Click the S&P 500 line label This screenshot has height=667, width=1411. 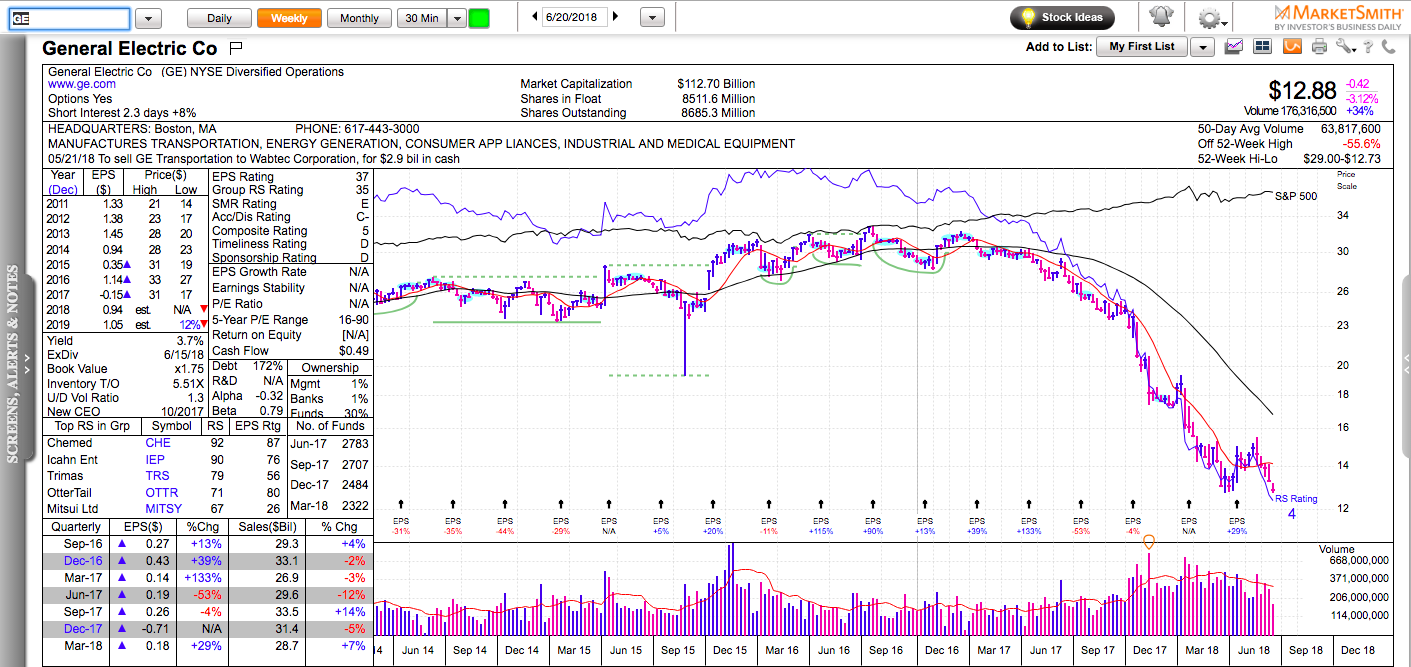(1296, 197)
